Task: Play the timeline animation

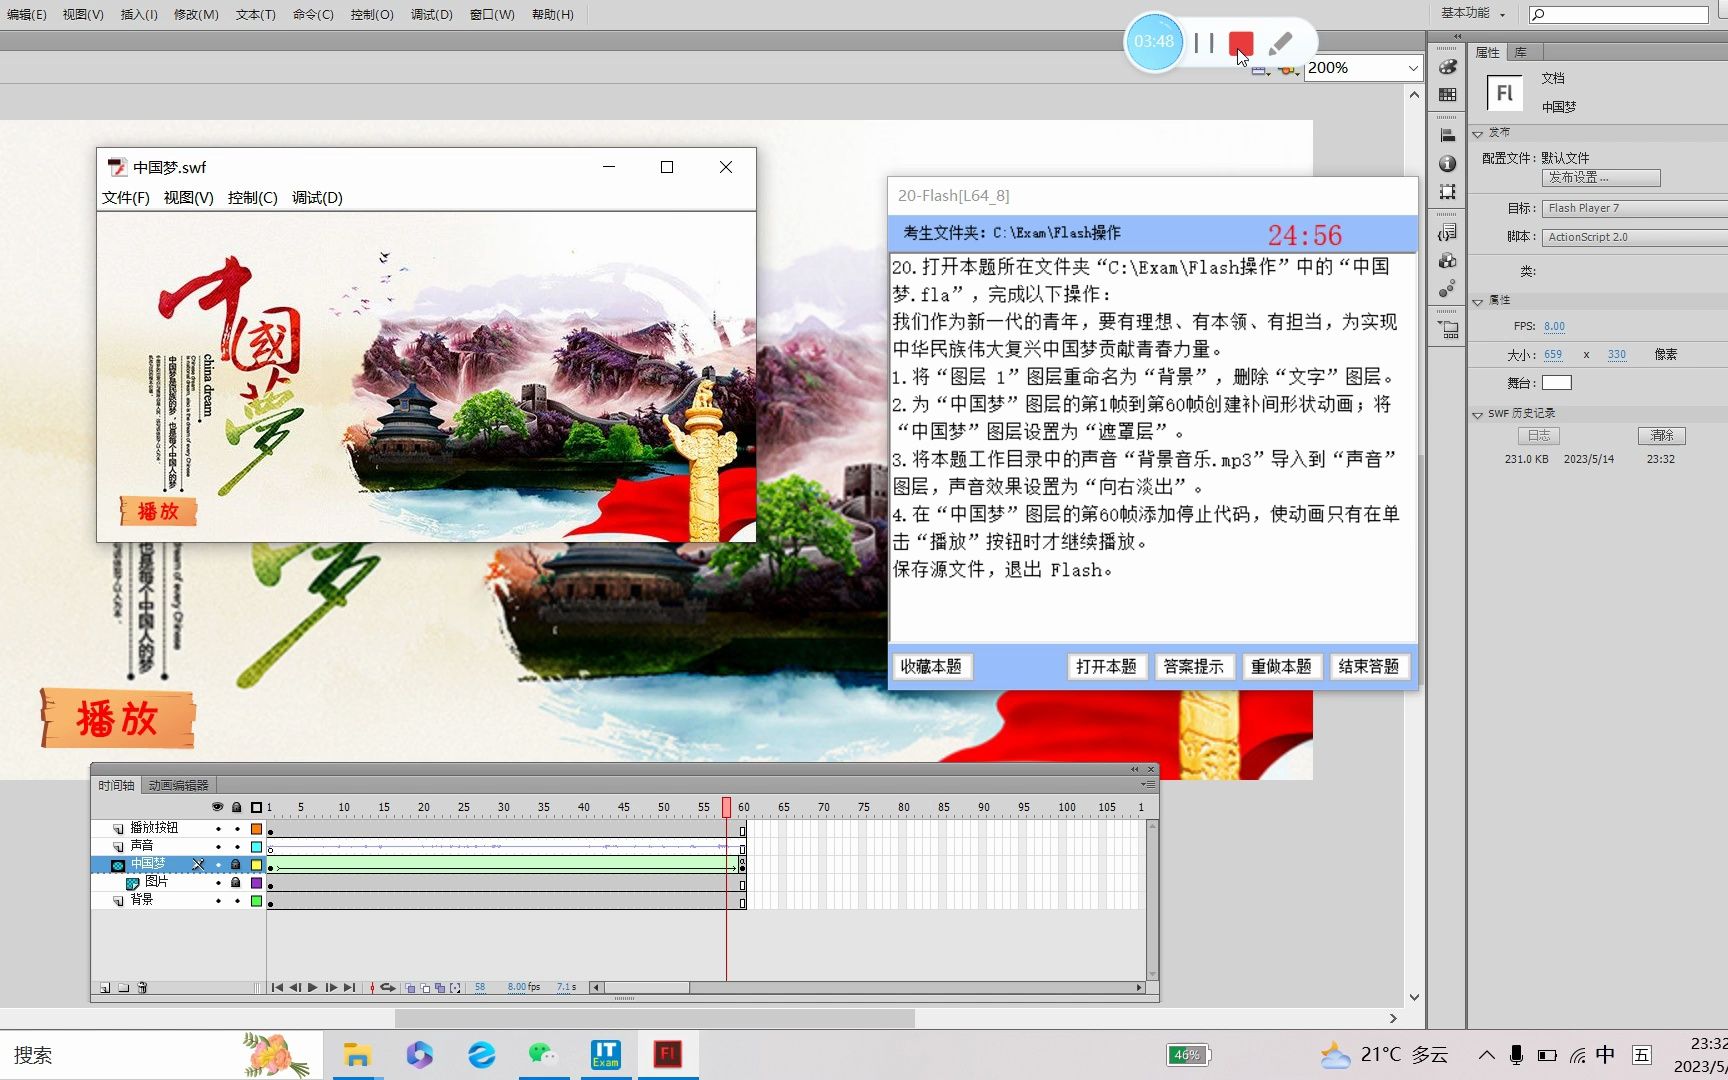Action: point(313,988)
